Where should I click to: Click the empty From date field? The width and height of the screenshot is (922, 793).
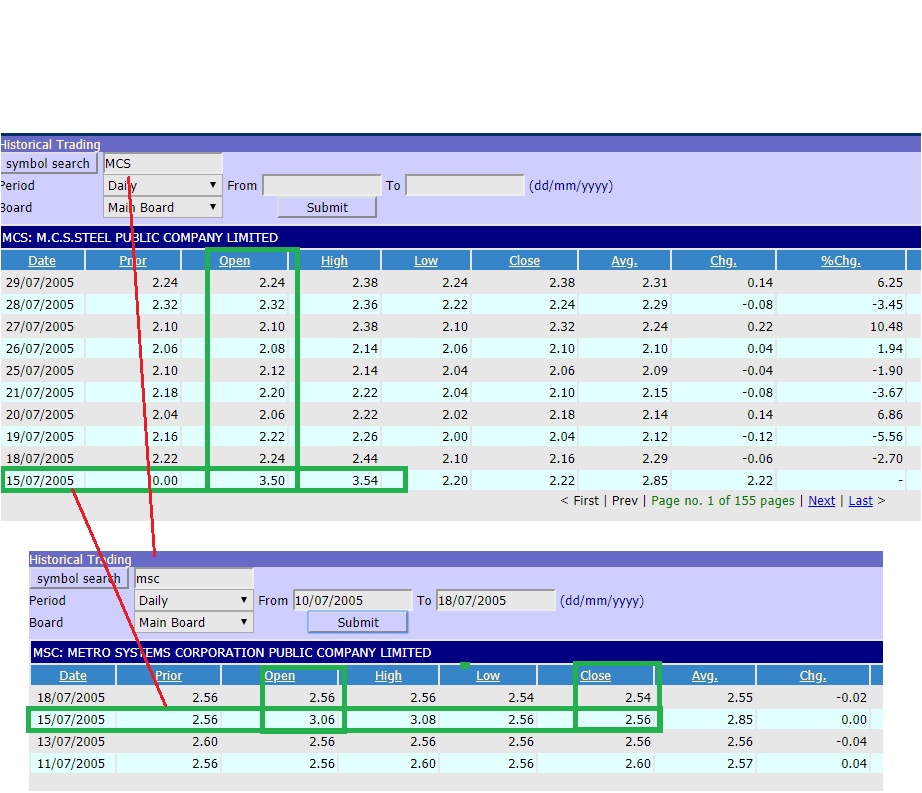pyautogui.click(x=322, y=185)
